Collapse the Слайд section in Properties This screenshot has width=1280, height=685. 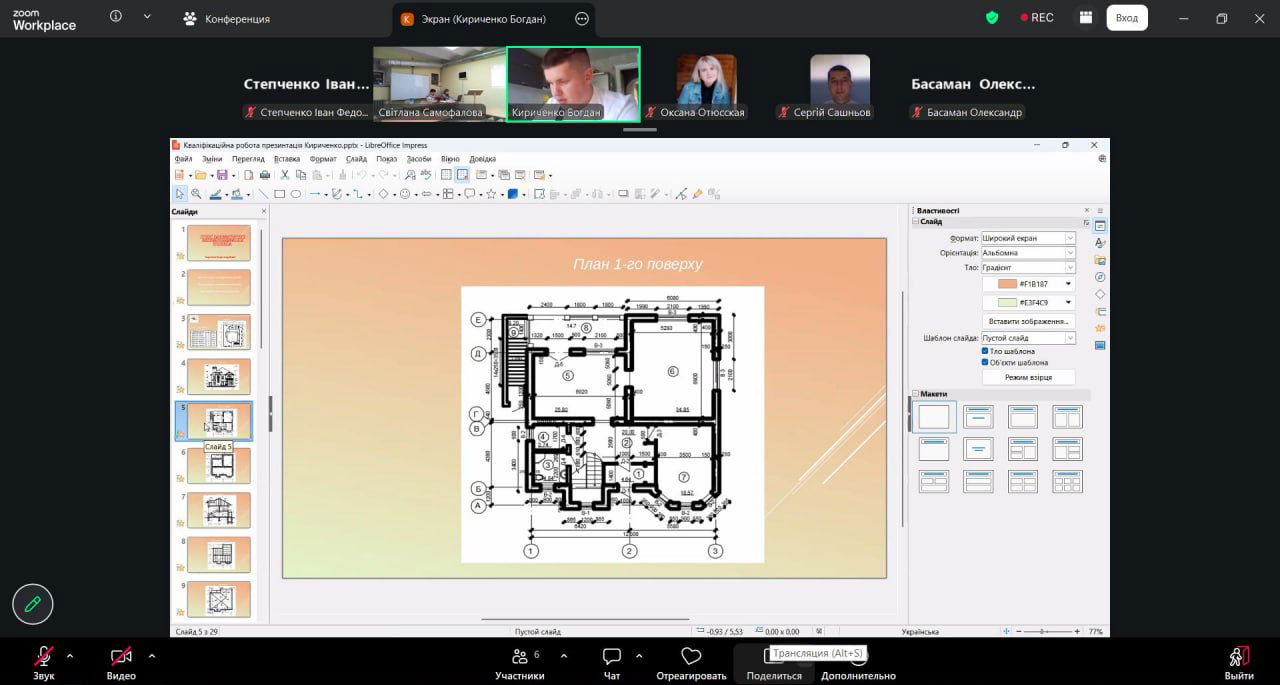click(x=916, y=221)
